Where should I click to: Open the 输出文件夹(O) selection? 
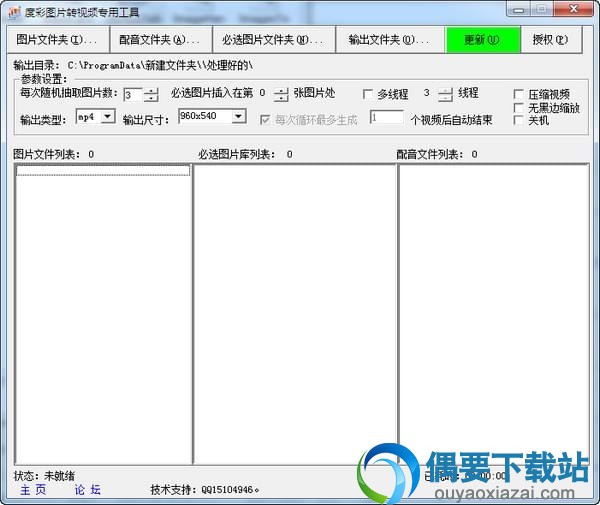[x=390, y=39]
